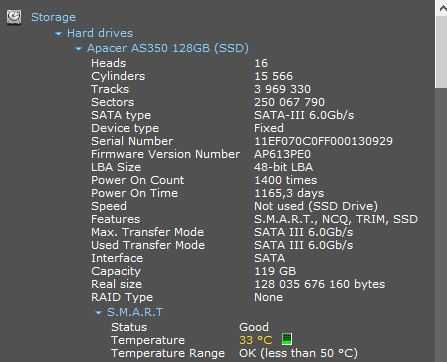This screenshot has height=362, width=447.
Task: Click the vertical scrollbar thumb
Action: (441, 52)
